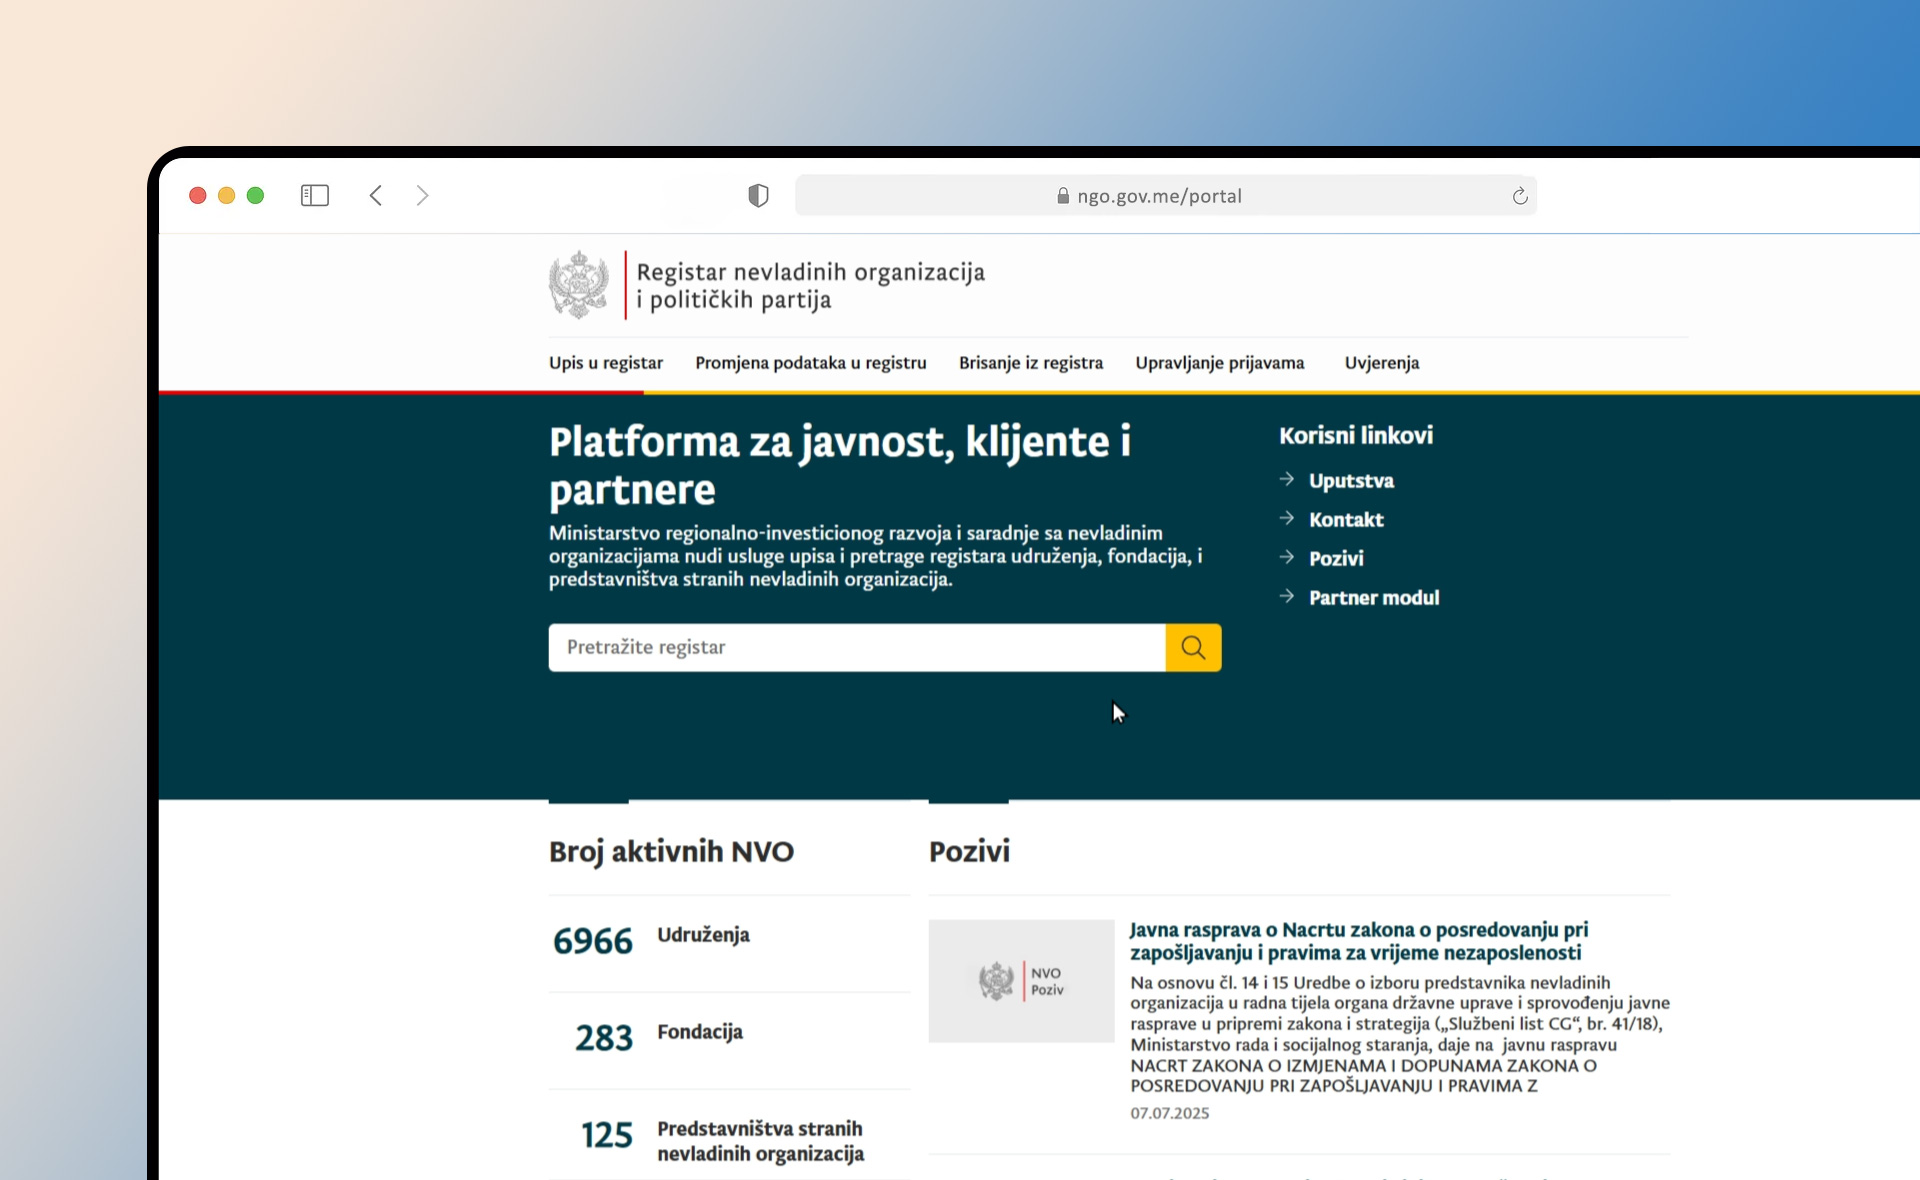Open Upravljanje prijavama menu item
The width and height of the screenshot is (1920, 1180).
(x=1219, y=363)
